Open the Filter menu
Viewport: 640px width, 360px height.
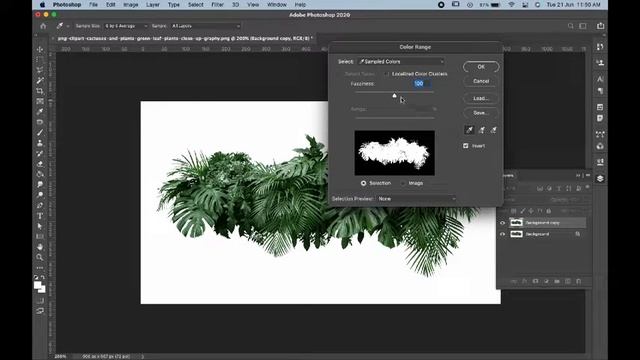pos(218,5)
